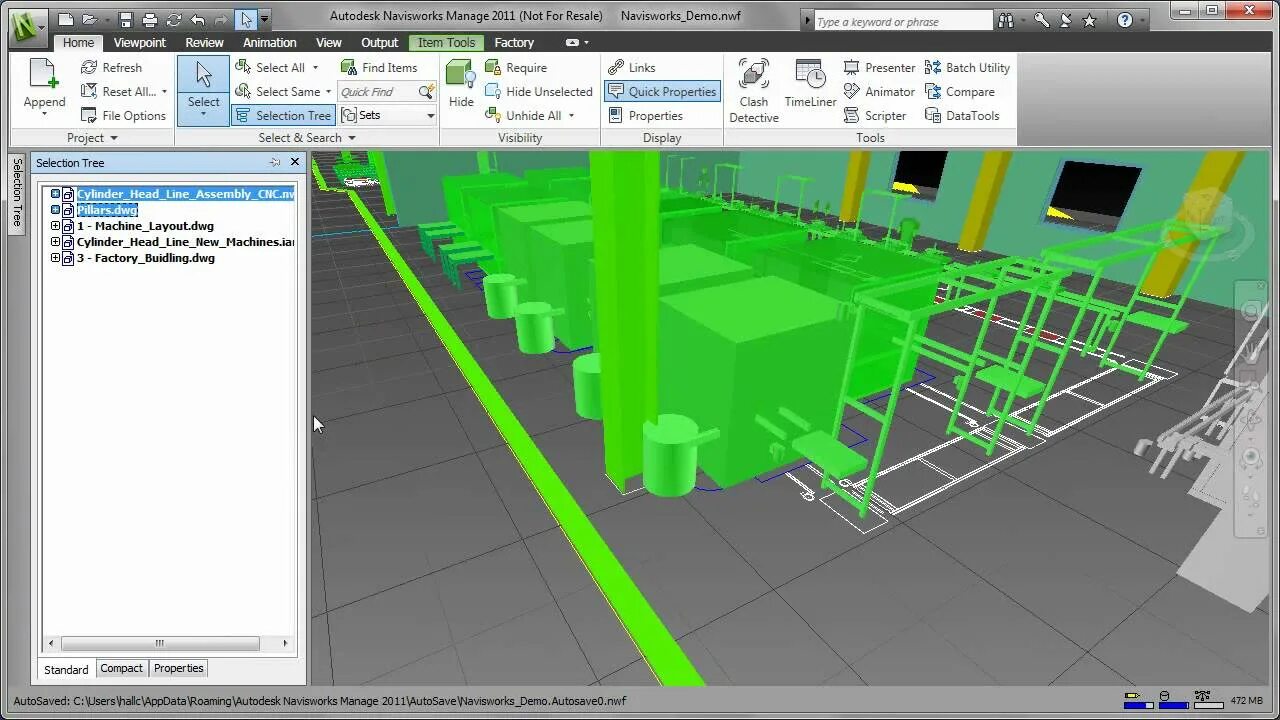The image size is (1280, 720).
Task: Open the Help question mark icon
Action: coord(1125,20)
